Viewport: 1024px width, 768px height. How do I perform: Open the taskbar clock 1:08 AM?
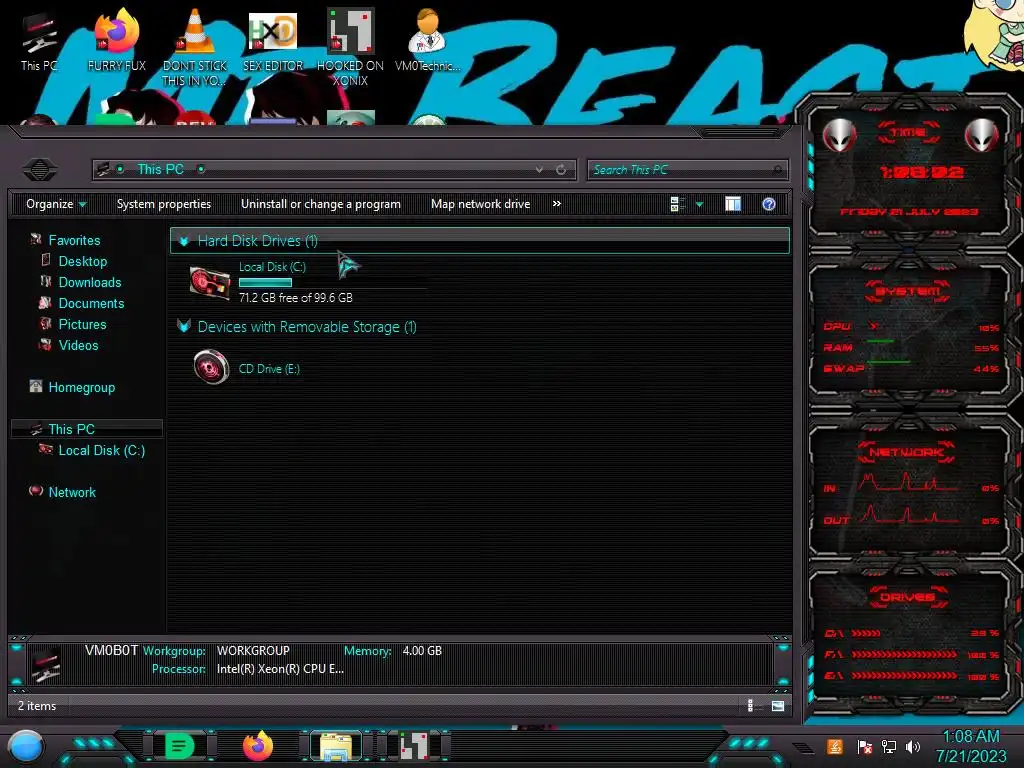(x=970, y=746)
